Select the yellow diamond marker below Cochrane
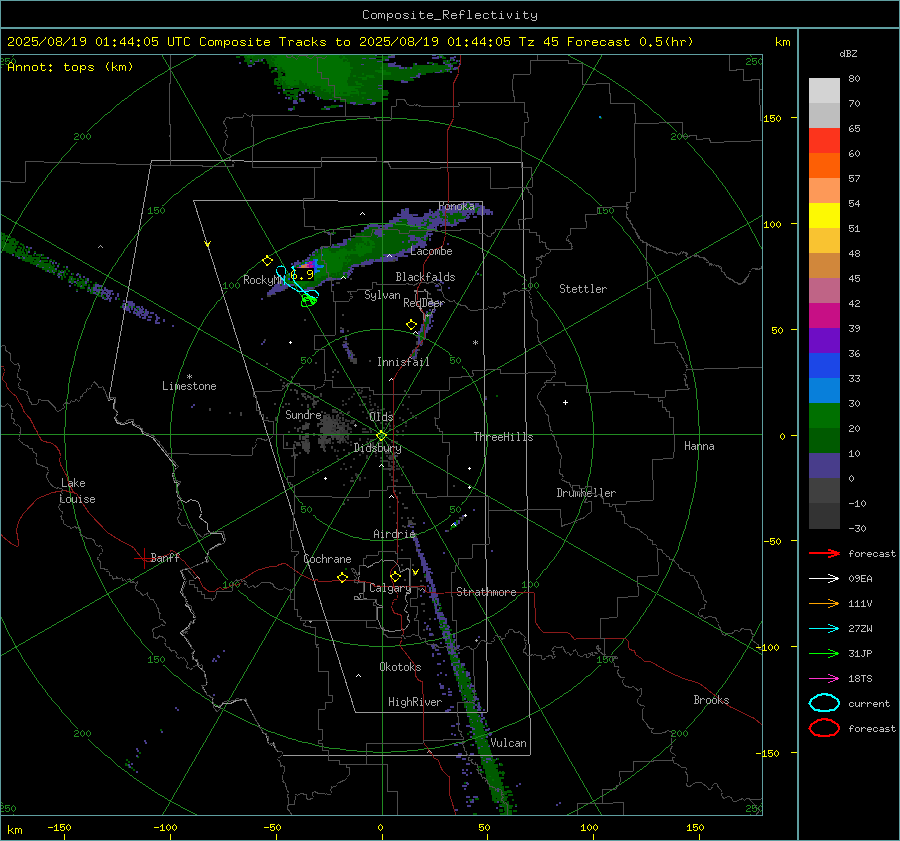This screenshot has height=841, width=900. pos(342,577)
